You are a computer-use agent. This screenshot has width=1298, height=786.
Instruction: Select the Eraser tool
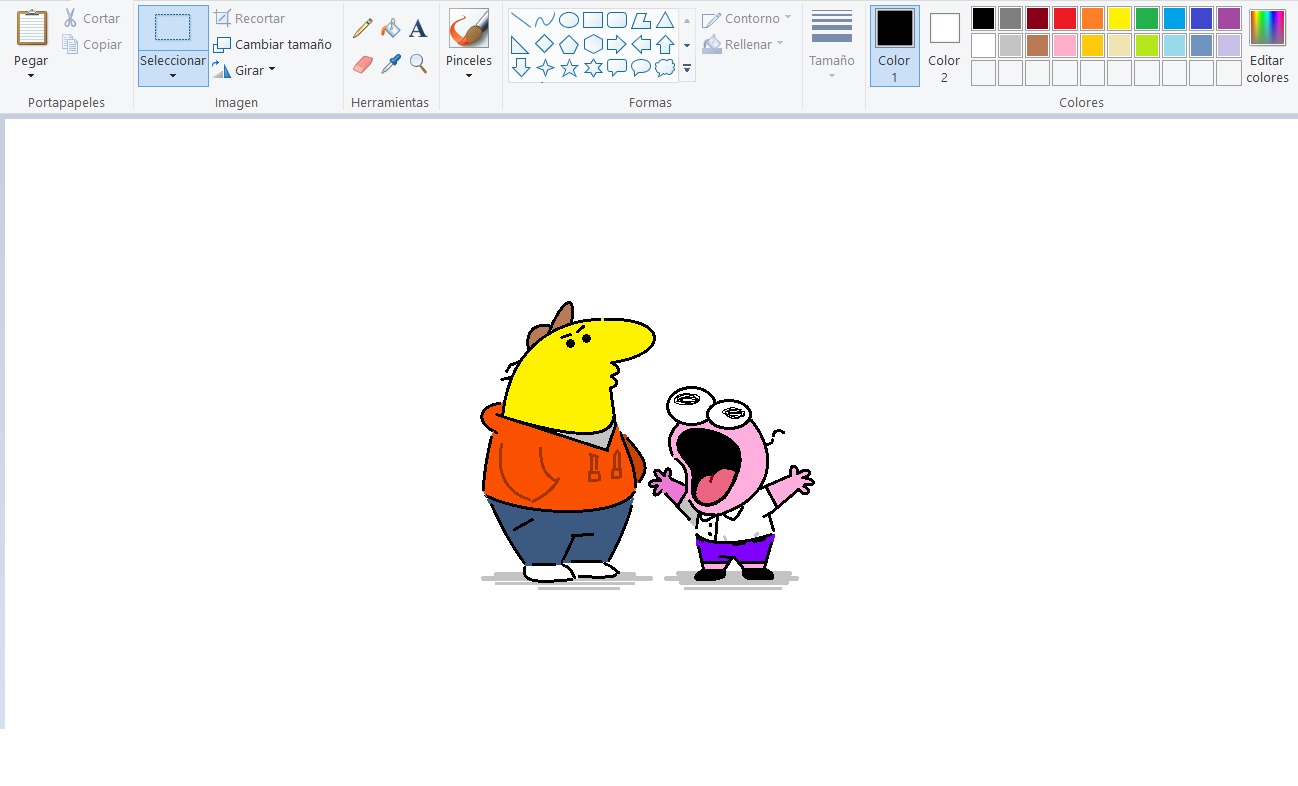(x=363, y=64)
